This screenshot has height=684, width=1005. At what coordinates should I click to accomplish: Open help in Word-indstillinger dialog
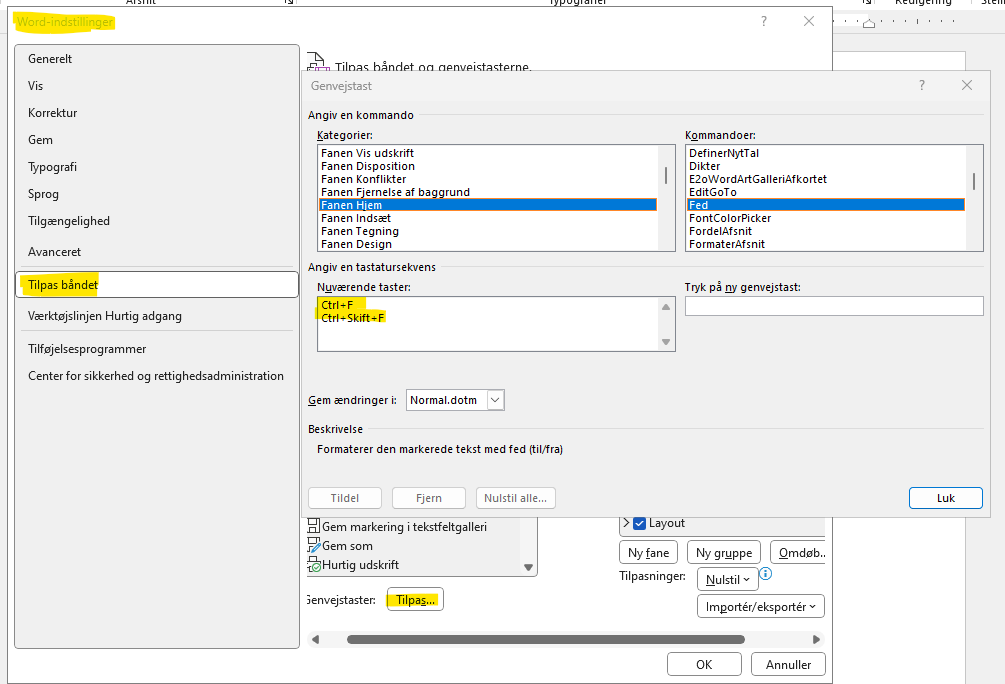(763, 21)
